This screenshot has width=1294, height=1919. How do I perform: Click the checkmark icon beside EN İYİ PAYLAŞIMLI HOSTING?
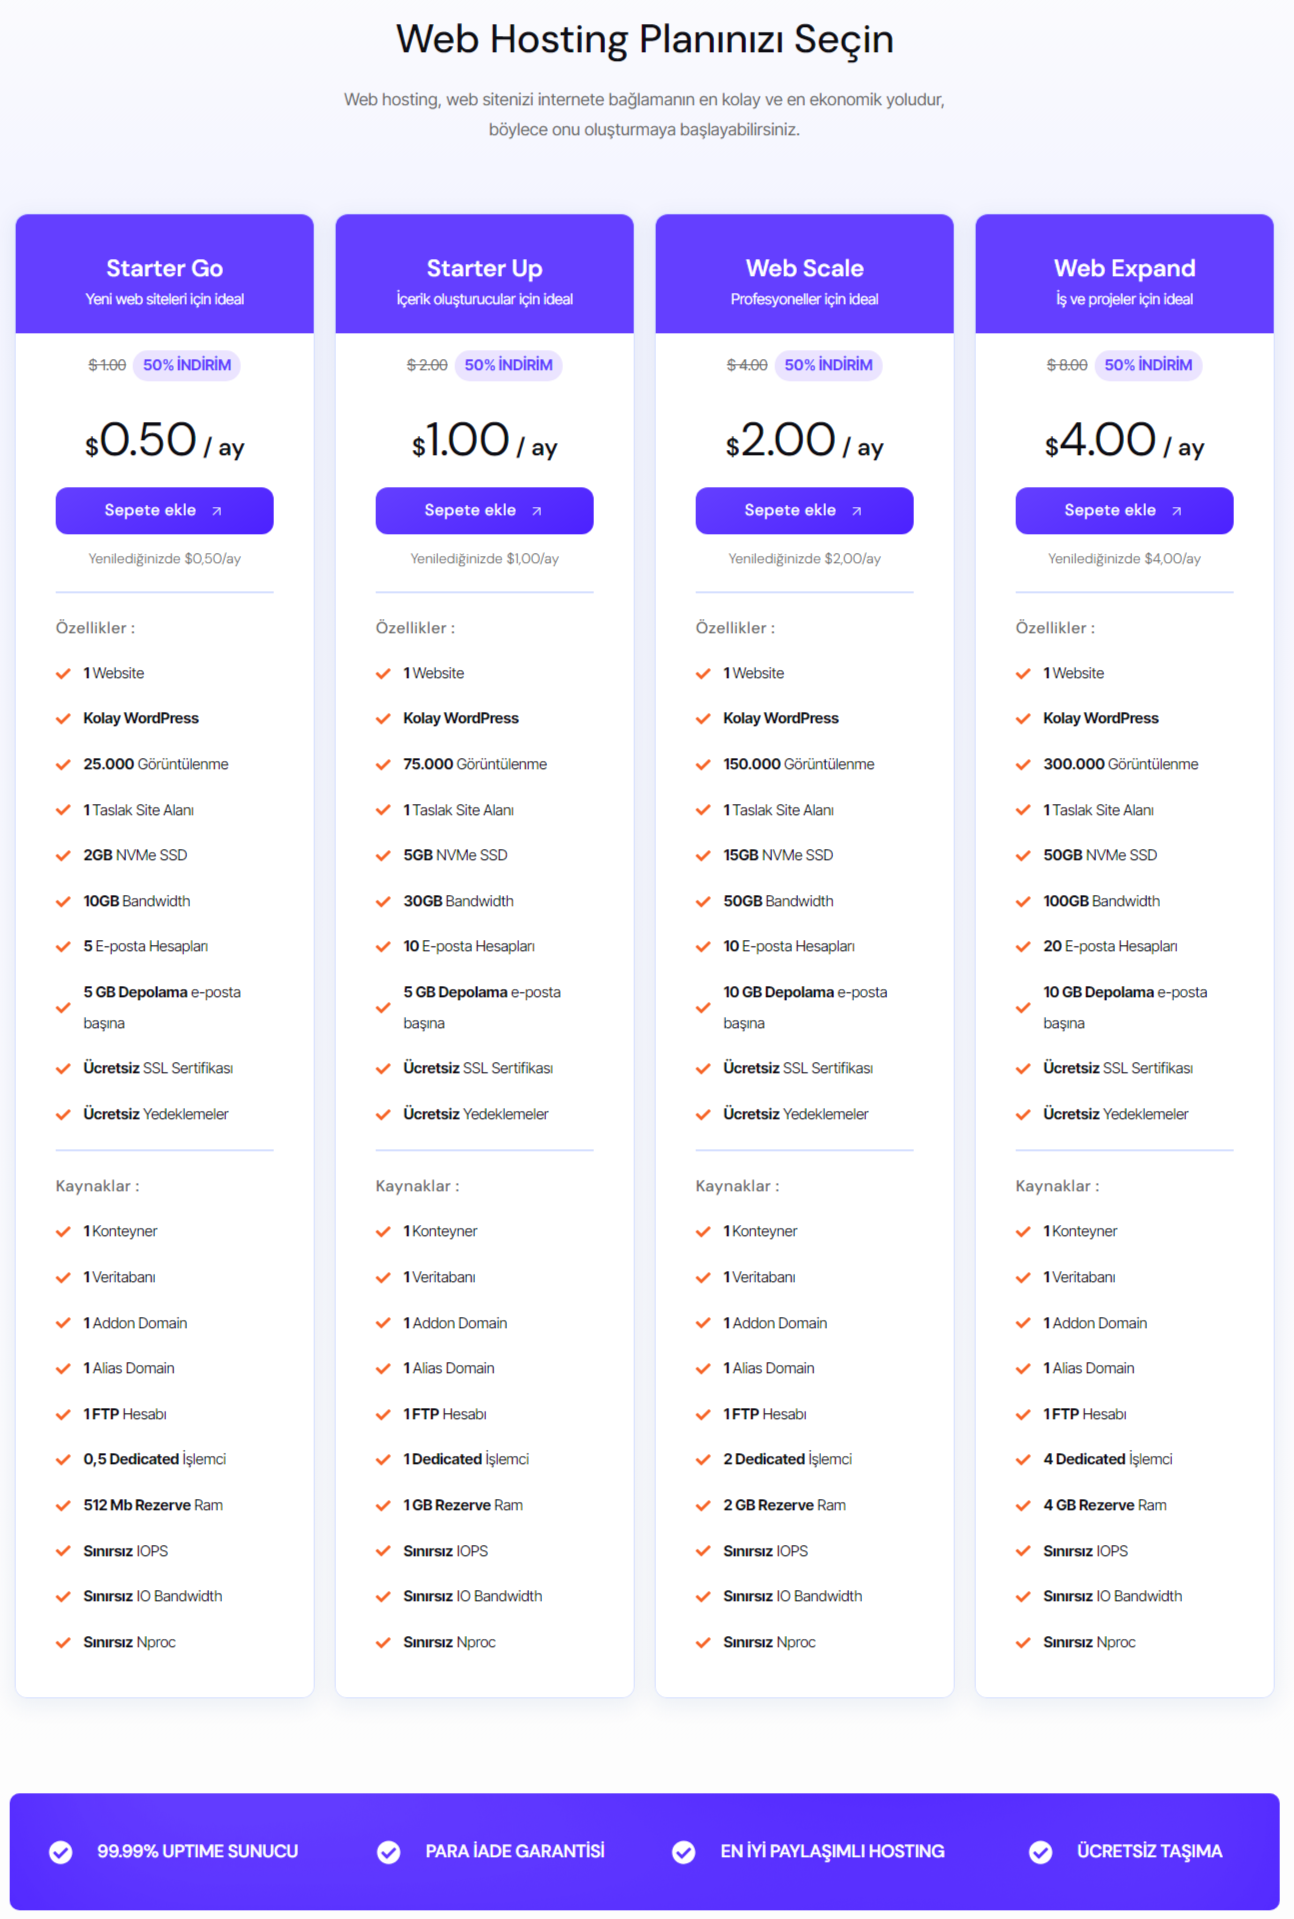[x=684, y=1852]
